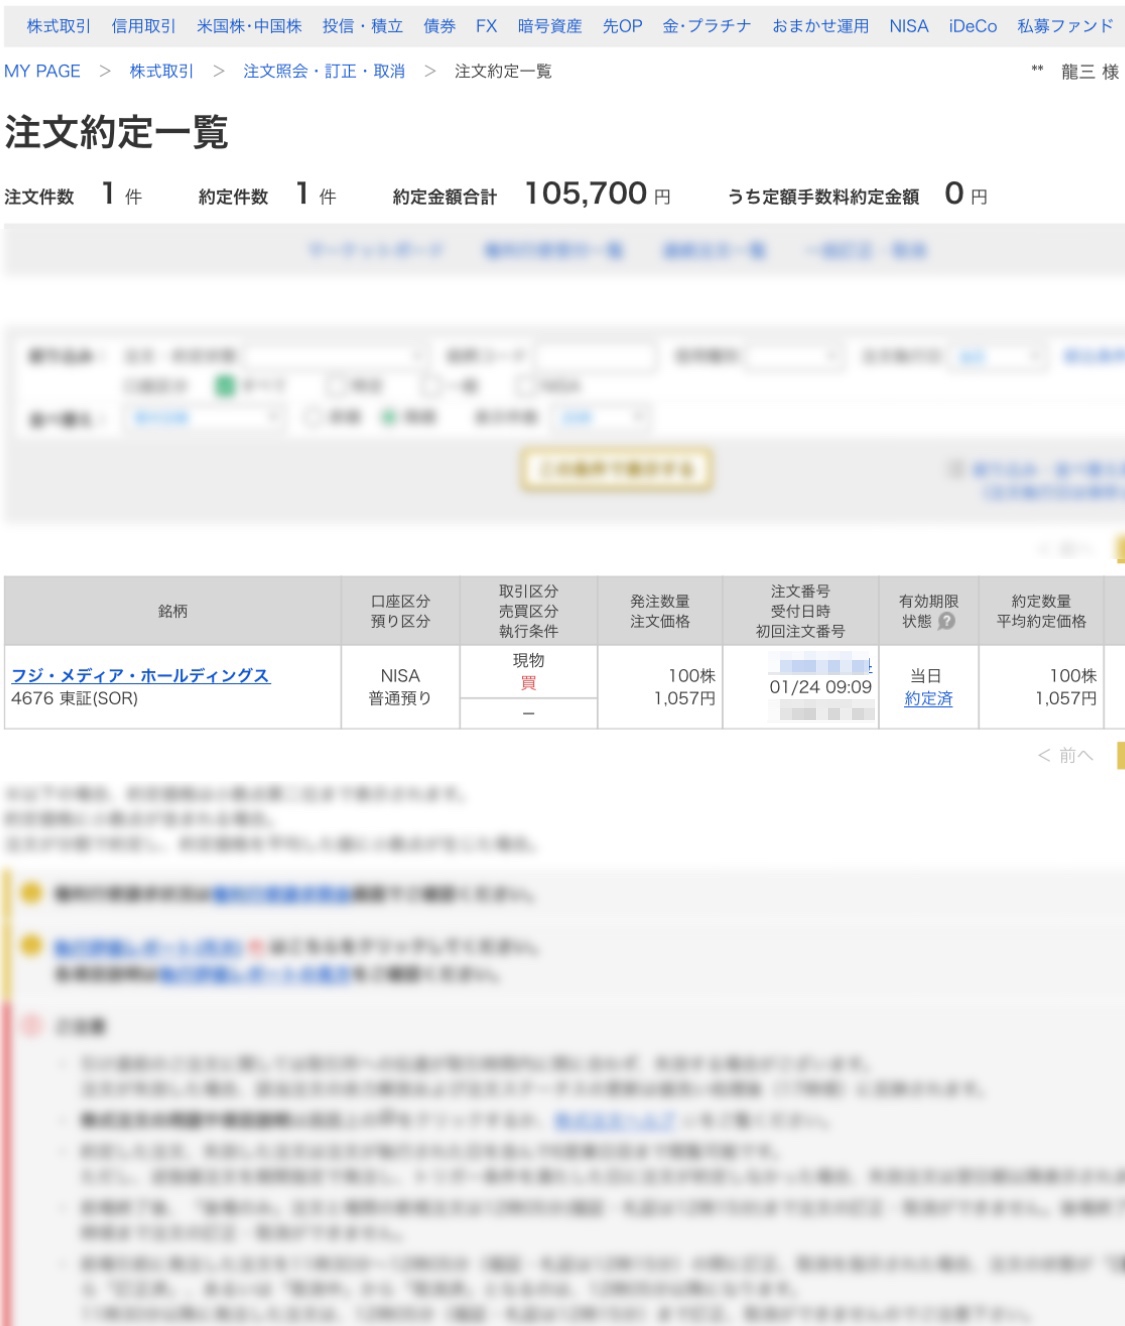This screenshot has width=1125, height=1326.
Task: Select the red 買 buy indicator
Action: point(528,683)
